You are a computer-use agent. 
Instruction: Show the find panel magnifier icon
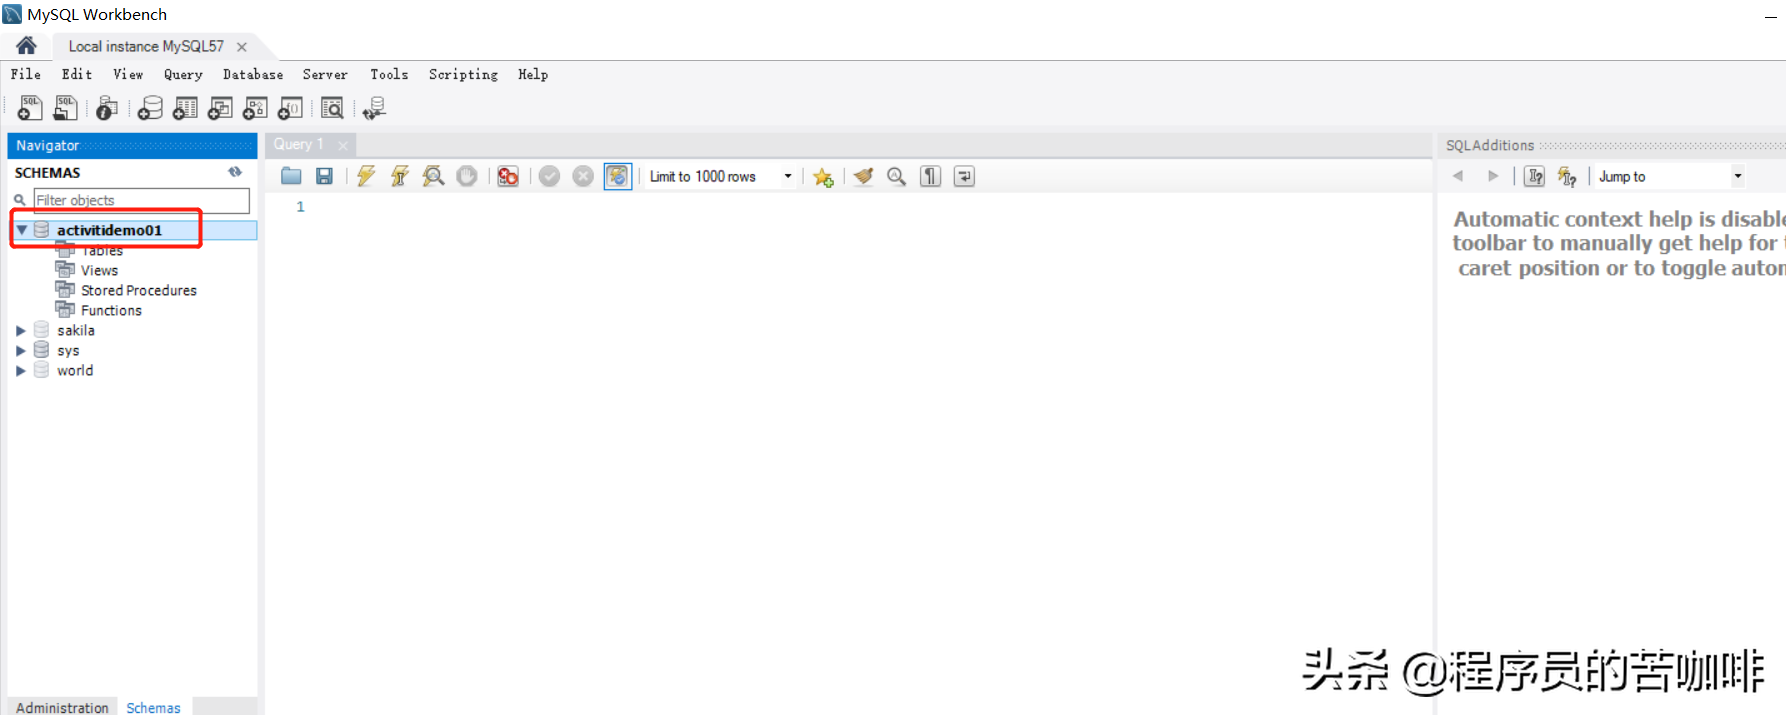click(x=897, y=176)
